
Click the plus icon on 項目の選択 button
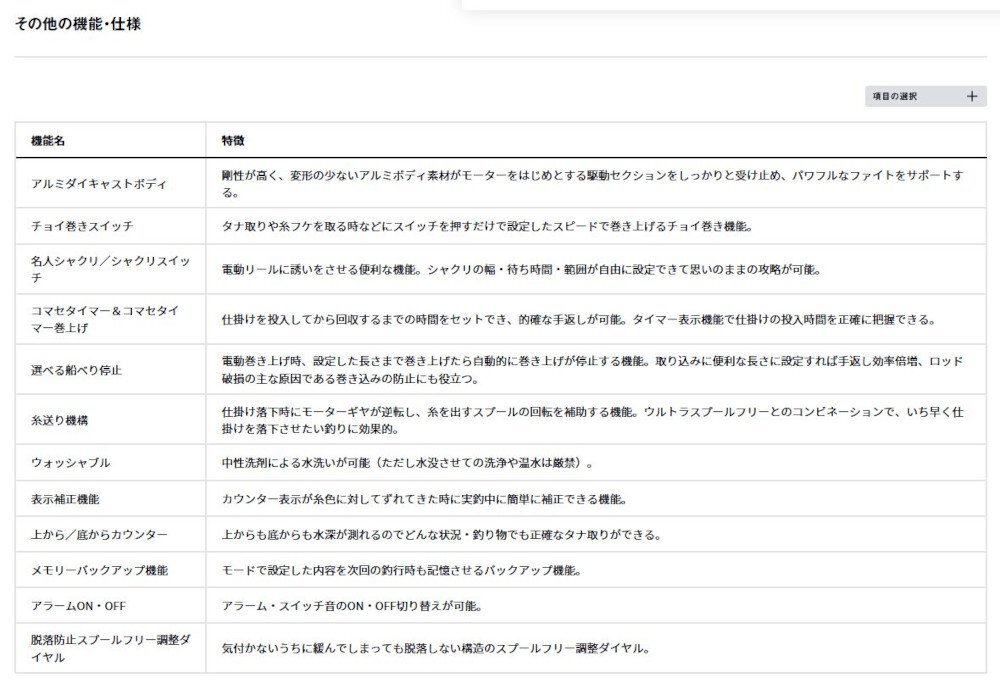coord(969,96)
